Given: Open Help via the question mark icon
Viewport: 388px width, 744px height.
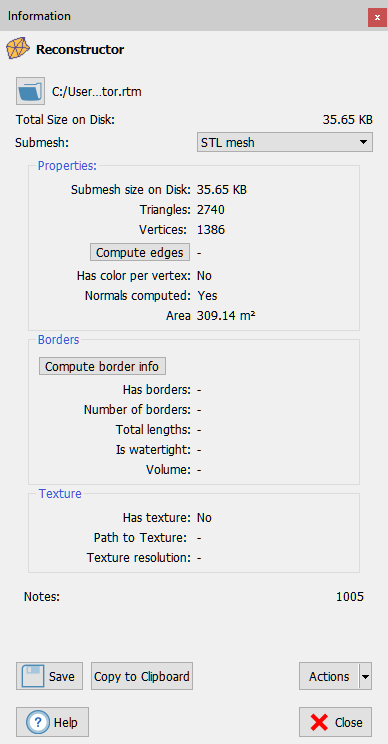Looking at the screenshot, I should click(52, 722).
